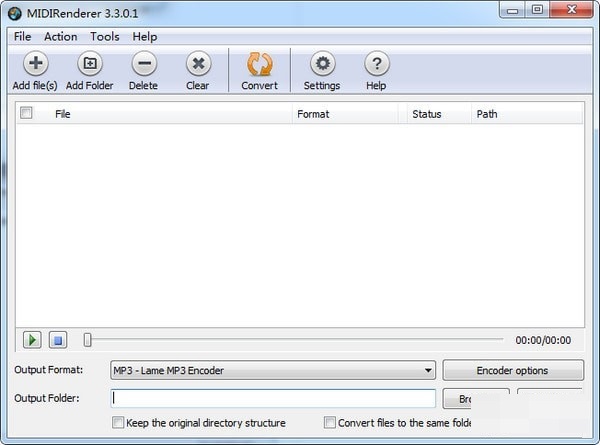
Task: Check Convert files to the same folder
Action: point(330,423)
